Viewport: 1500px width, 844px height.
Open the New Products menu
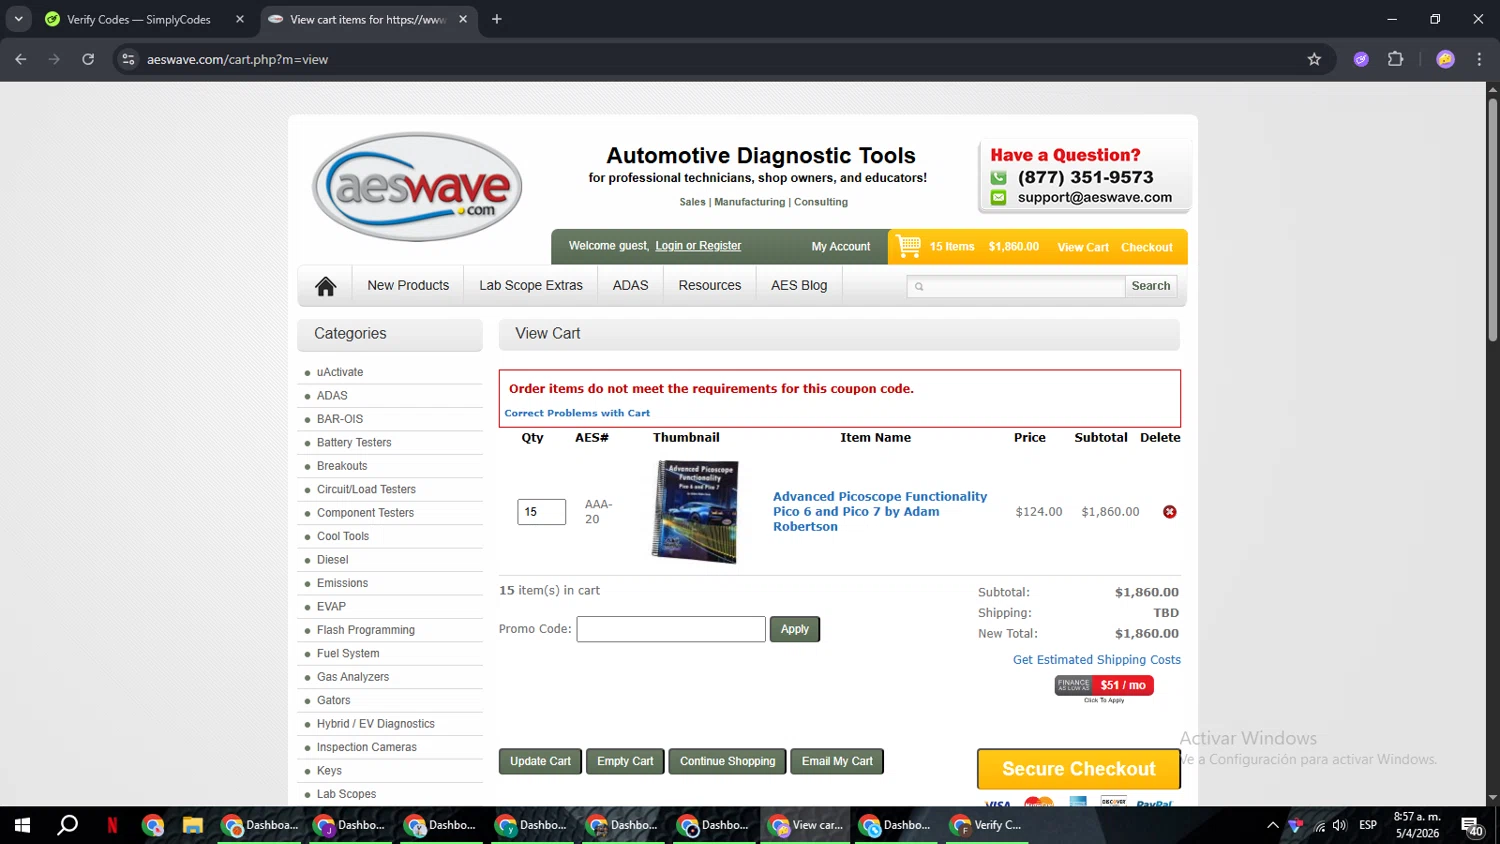(x=408, y=286)
